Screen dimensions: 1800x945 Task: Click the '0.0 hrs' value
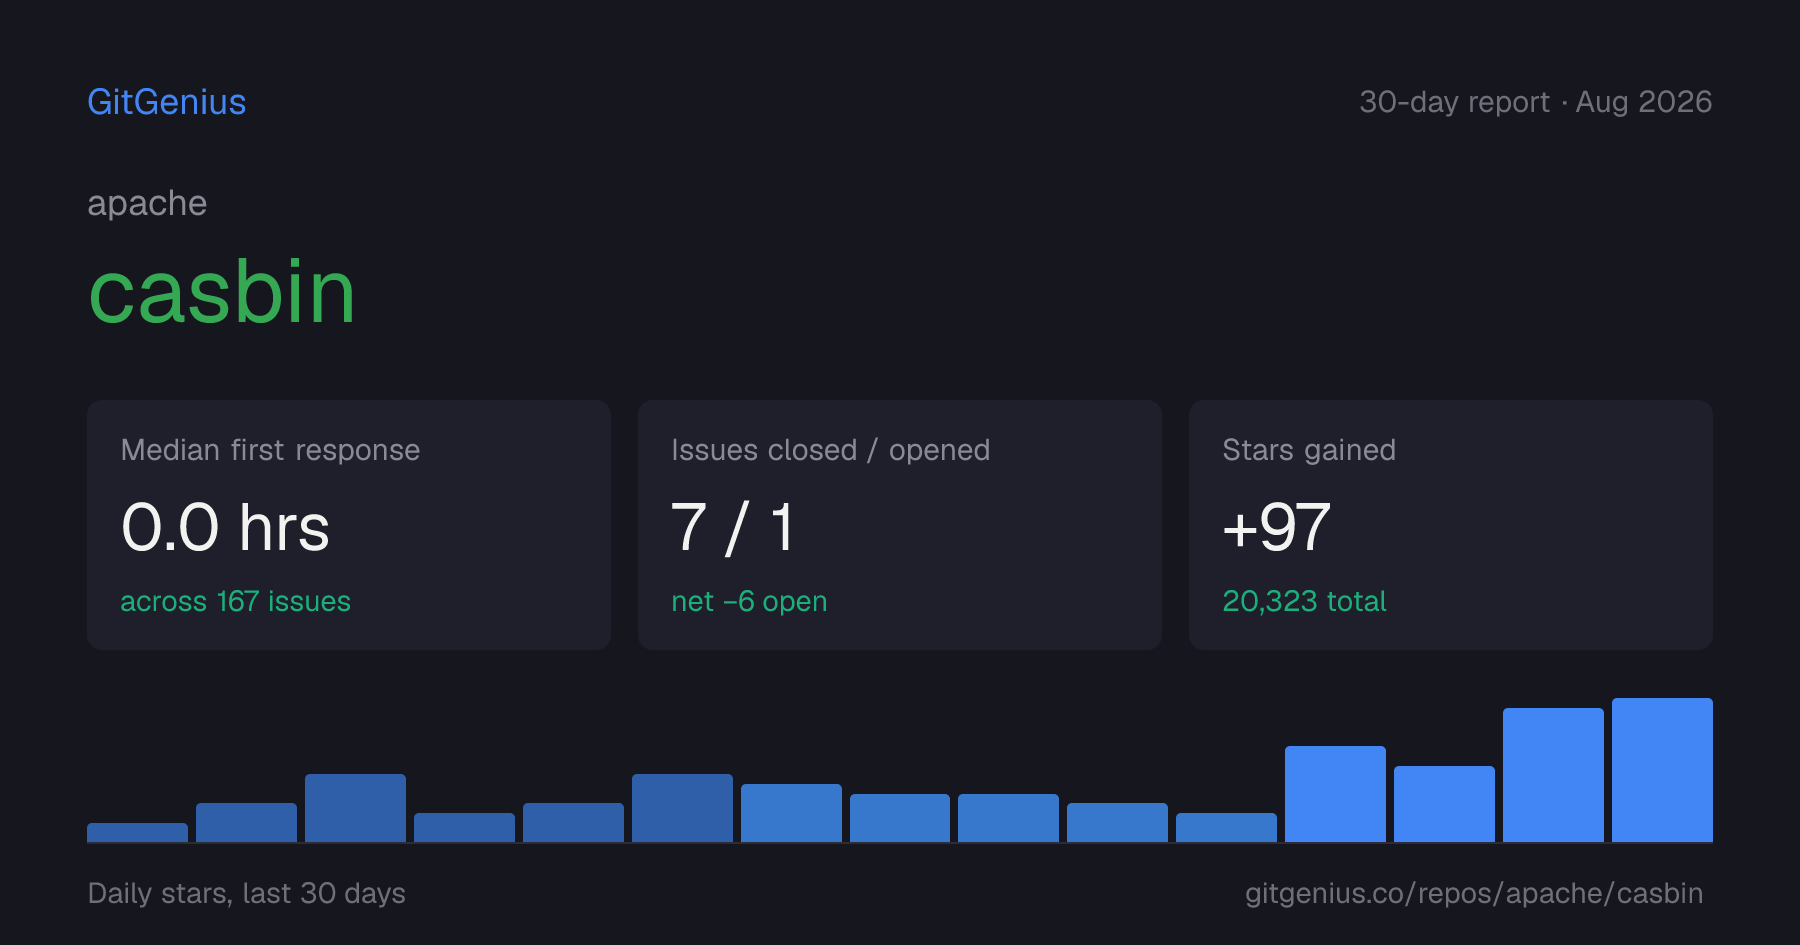click(x=225, y=527)
